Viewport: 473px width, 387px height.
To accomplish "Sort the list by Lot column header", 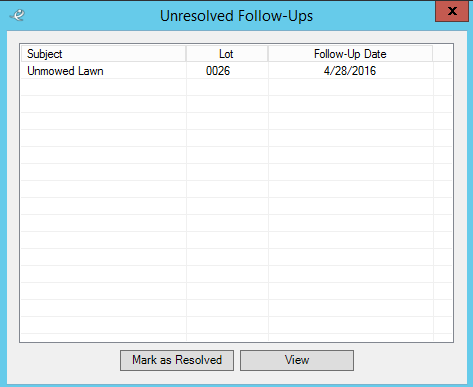I will (227, 54).
